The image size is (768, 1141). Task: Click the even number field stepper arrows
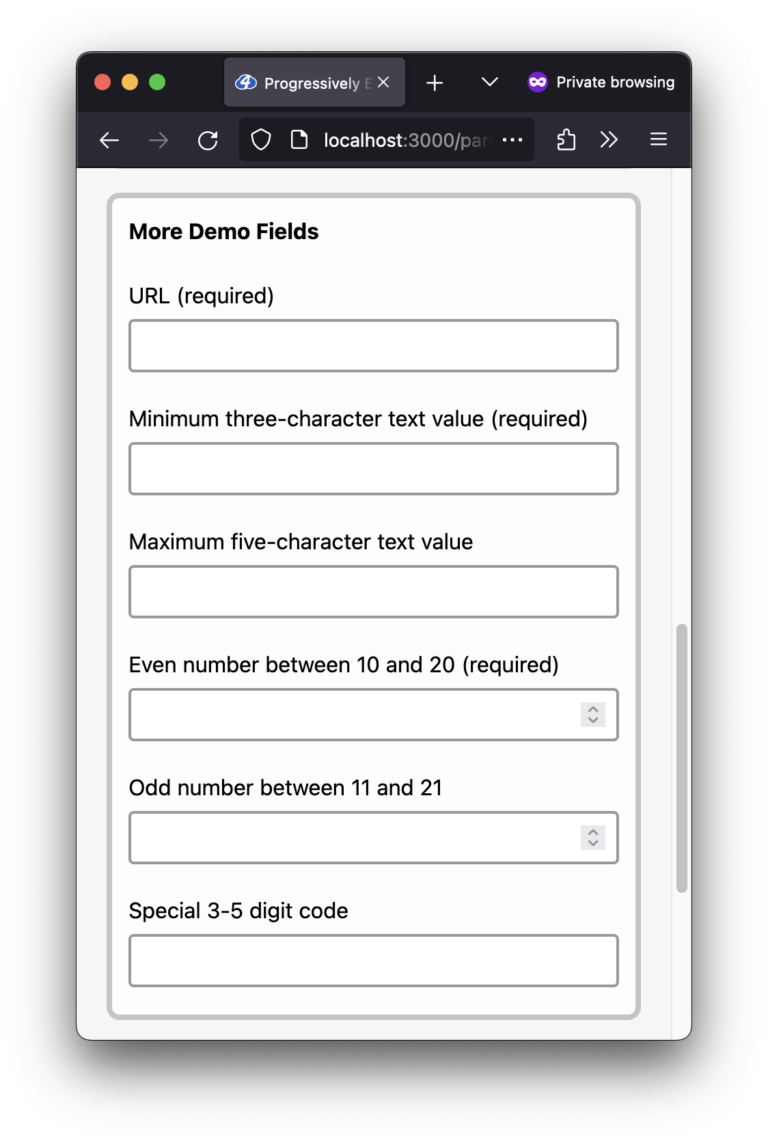pyautogui.click(x=593, y=715)
